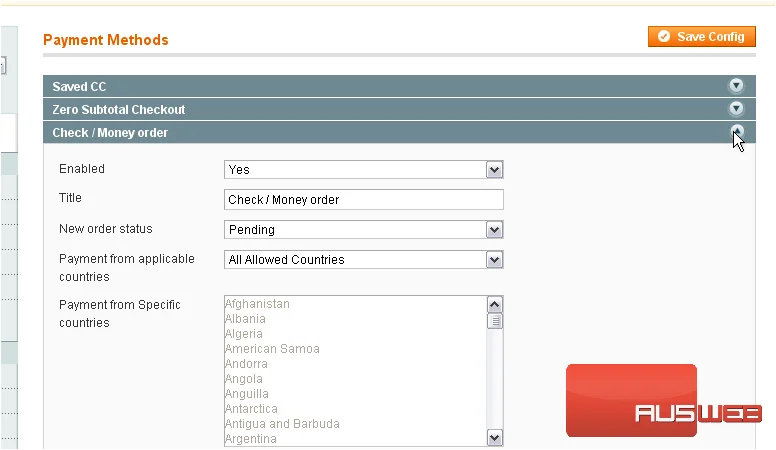
Task: Select Afghanistan in the countries list
Action: click(x=257, y=303)
